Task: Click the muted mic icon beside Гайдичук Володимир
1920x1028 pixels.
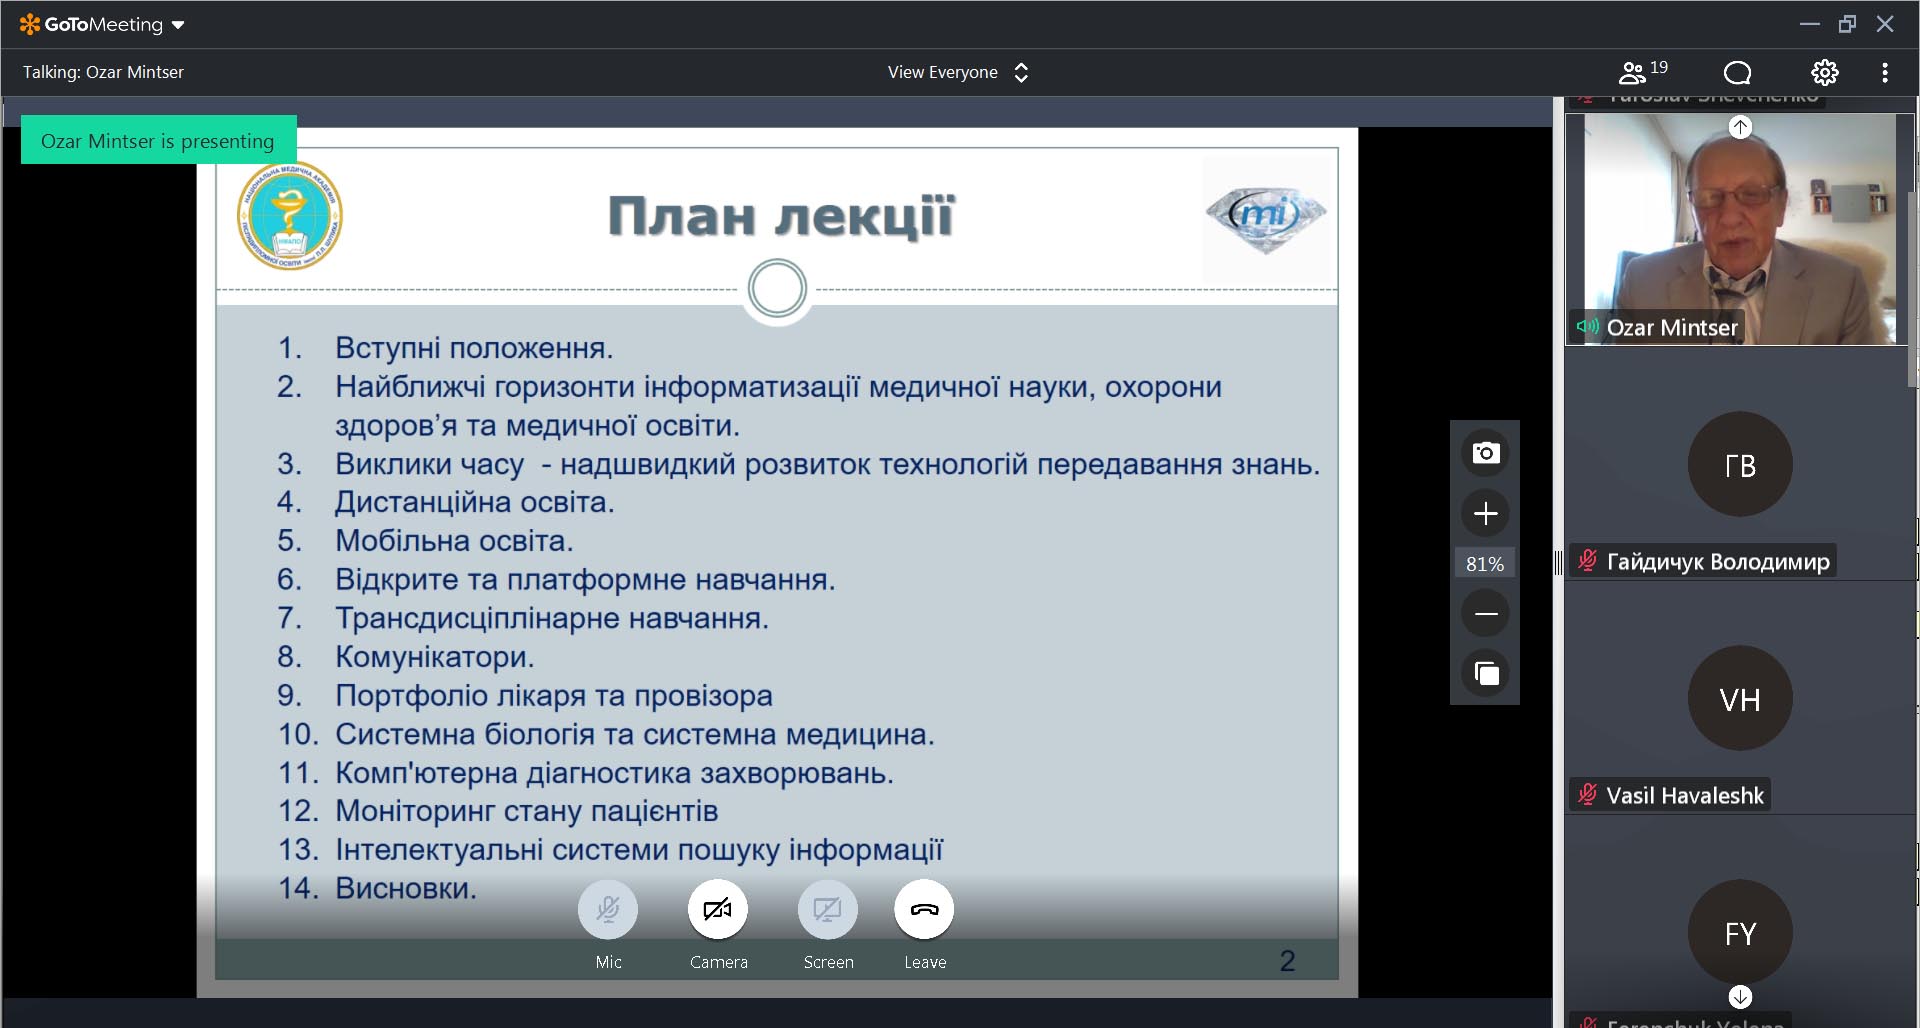Action: [1587, 560]
